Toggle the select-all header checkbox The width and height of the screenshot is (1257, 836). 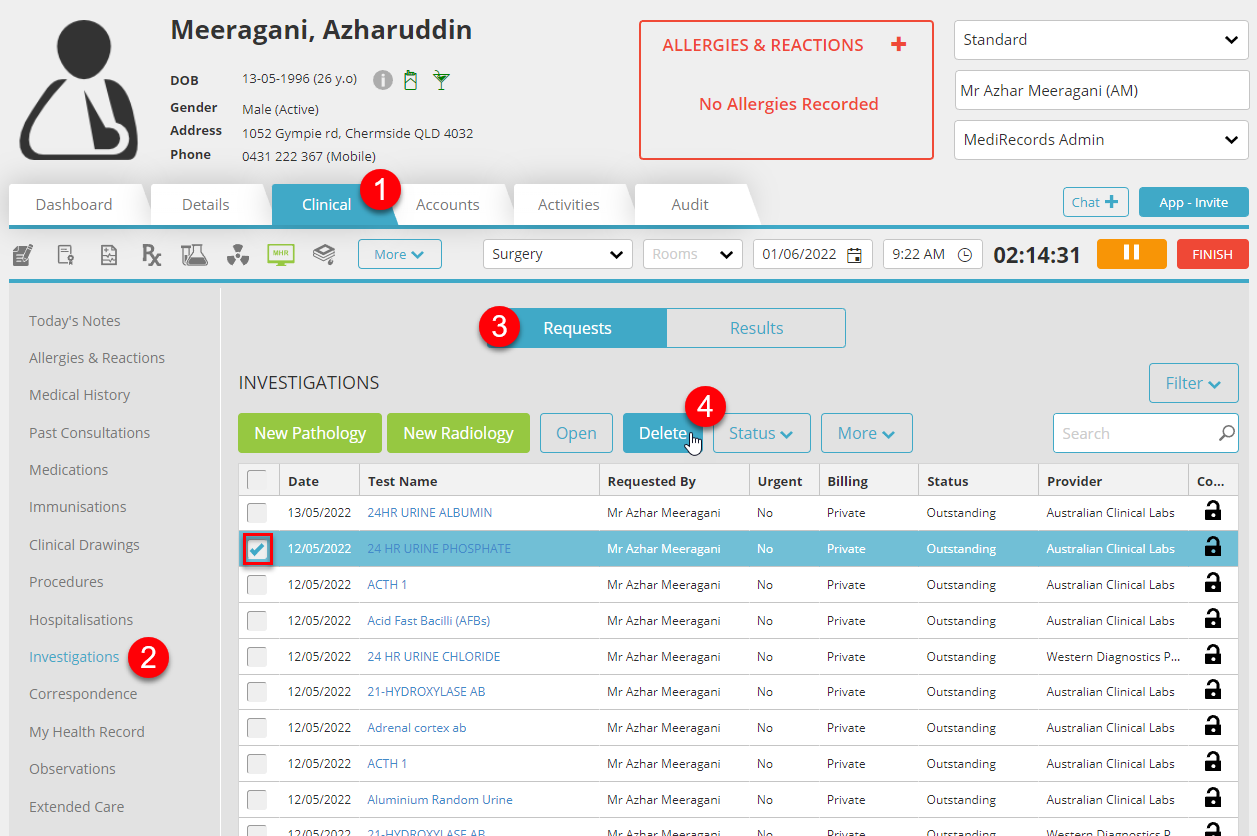point(257,480)
